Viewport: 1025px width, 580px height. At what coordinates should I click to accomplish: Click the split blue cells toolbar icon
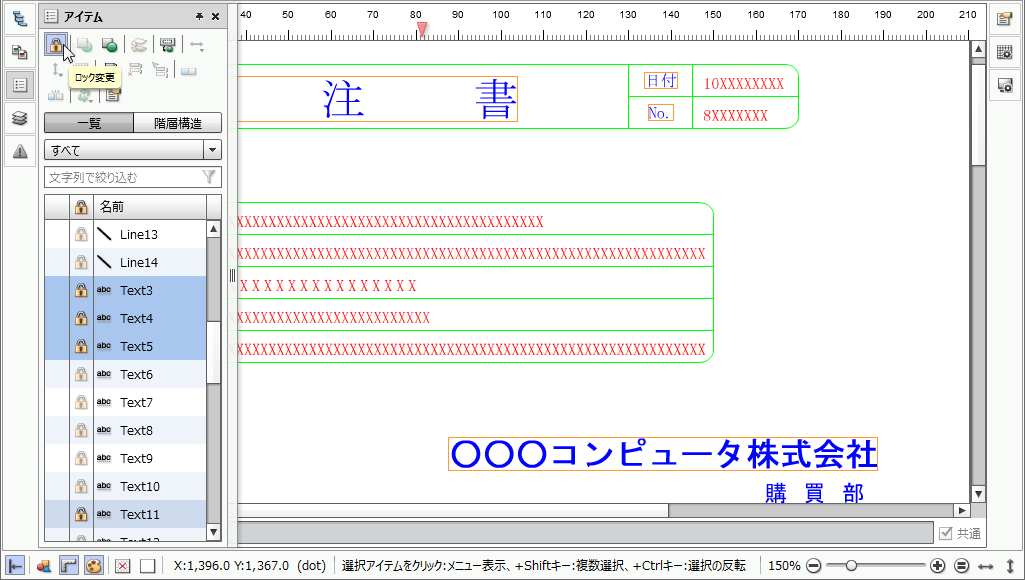56,95
